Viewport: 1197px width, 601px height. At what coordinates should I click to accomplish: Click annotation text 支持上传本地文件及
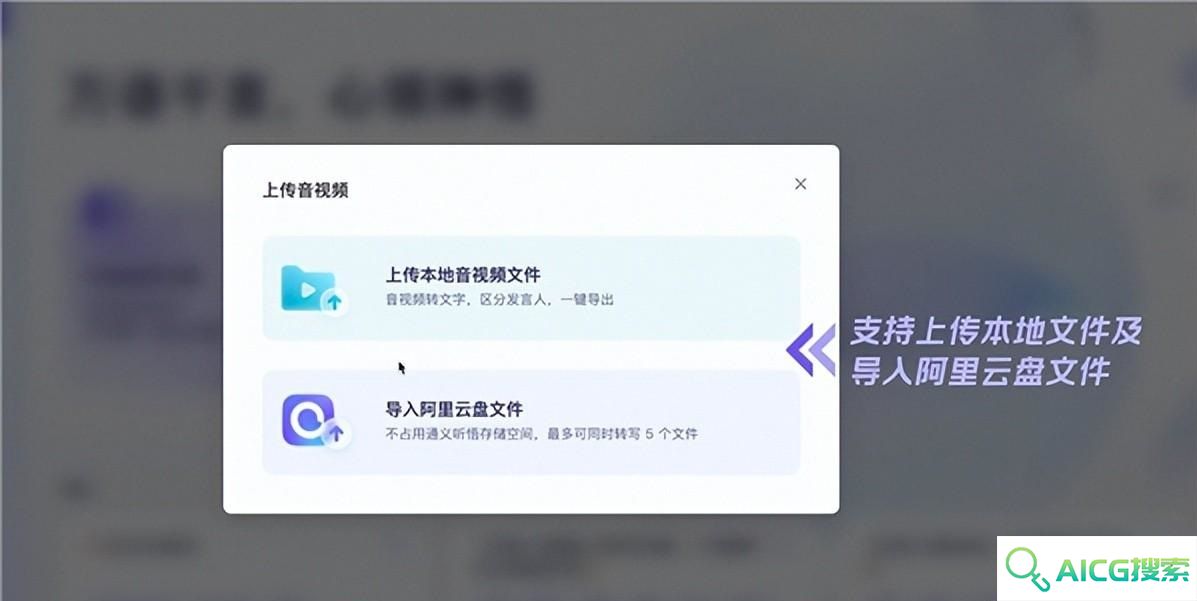(x=996, y=331)
